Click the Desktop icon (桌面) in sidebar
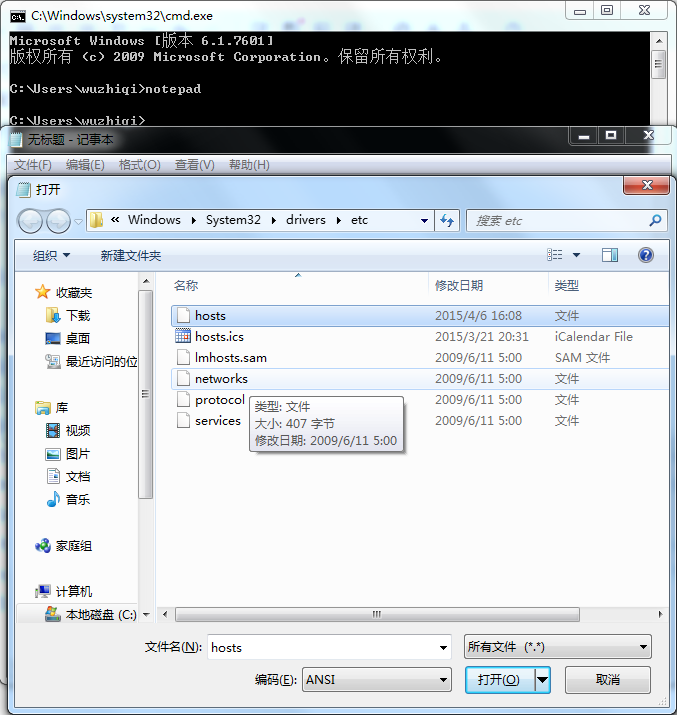Image resolution: width=677 pixels, height=715 pixels. pos(53,338)
